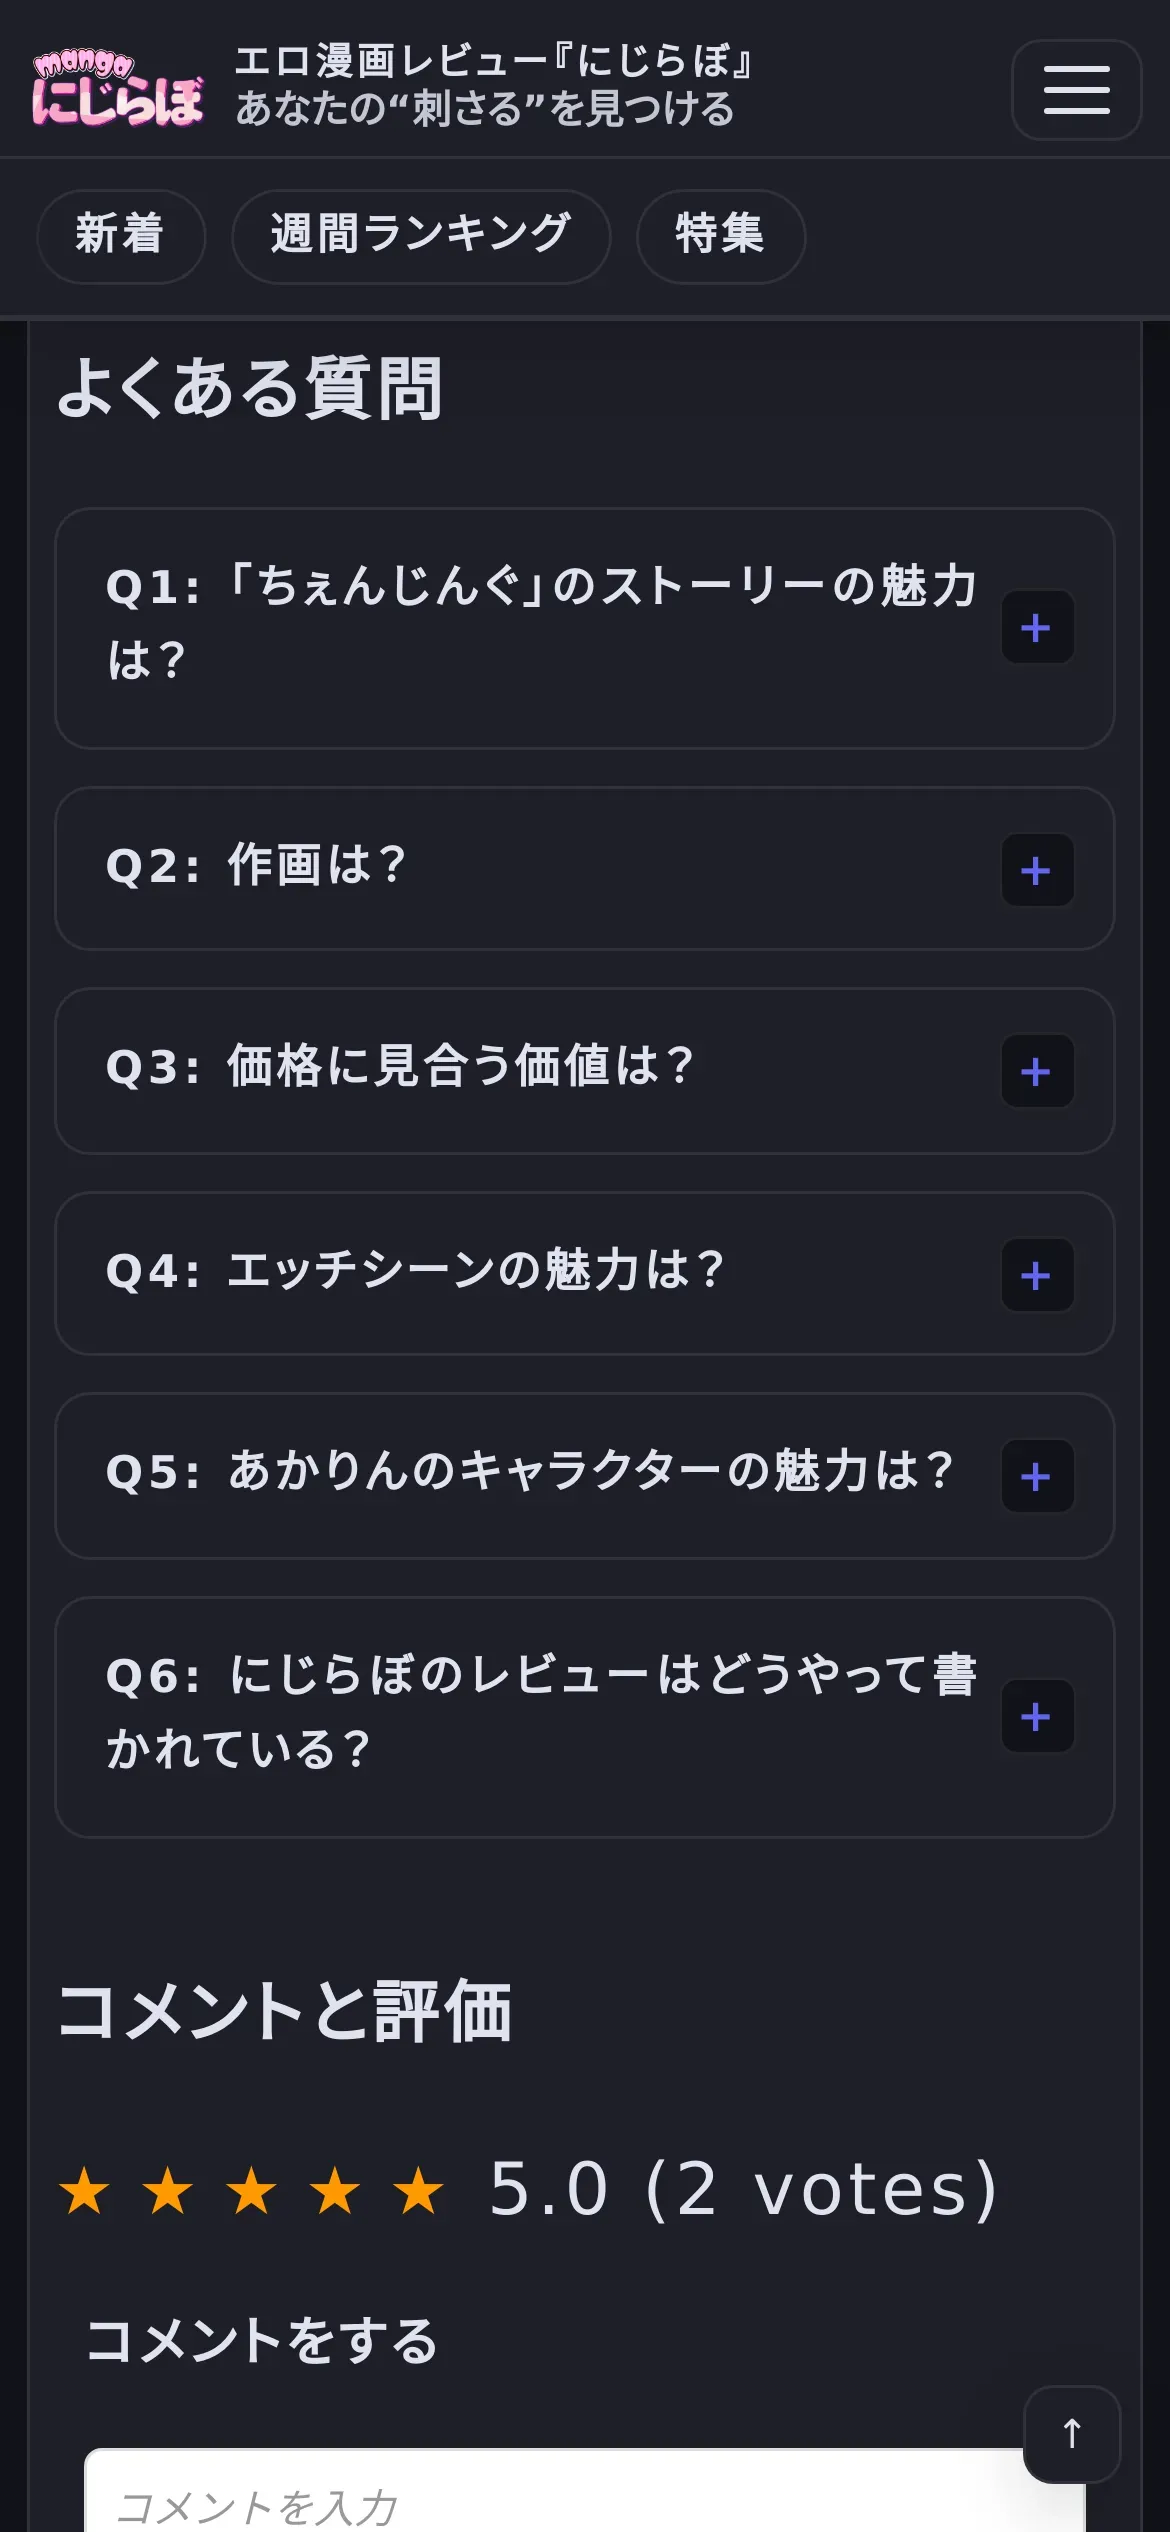Screen dimensions: 1170x2532
Task: Expand Q1 plus icon about ストーリーの魅力
Action: (1037, 628)
